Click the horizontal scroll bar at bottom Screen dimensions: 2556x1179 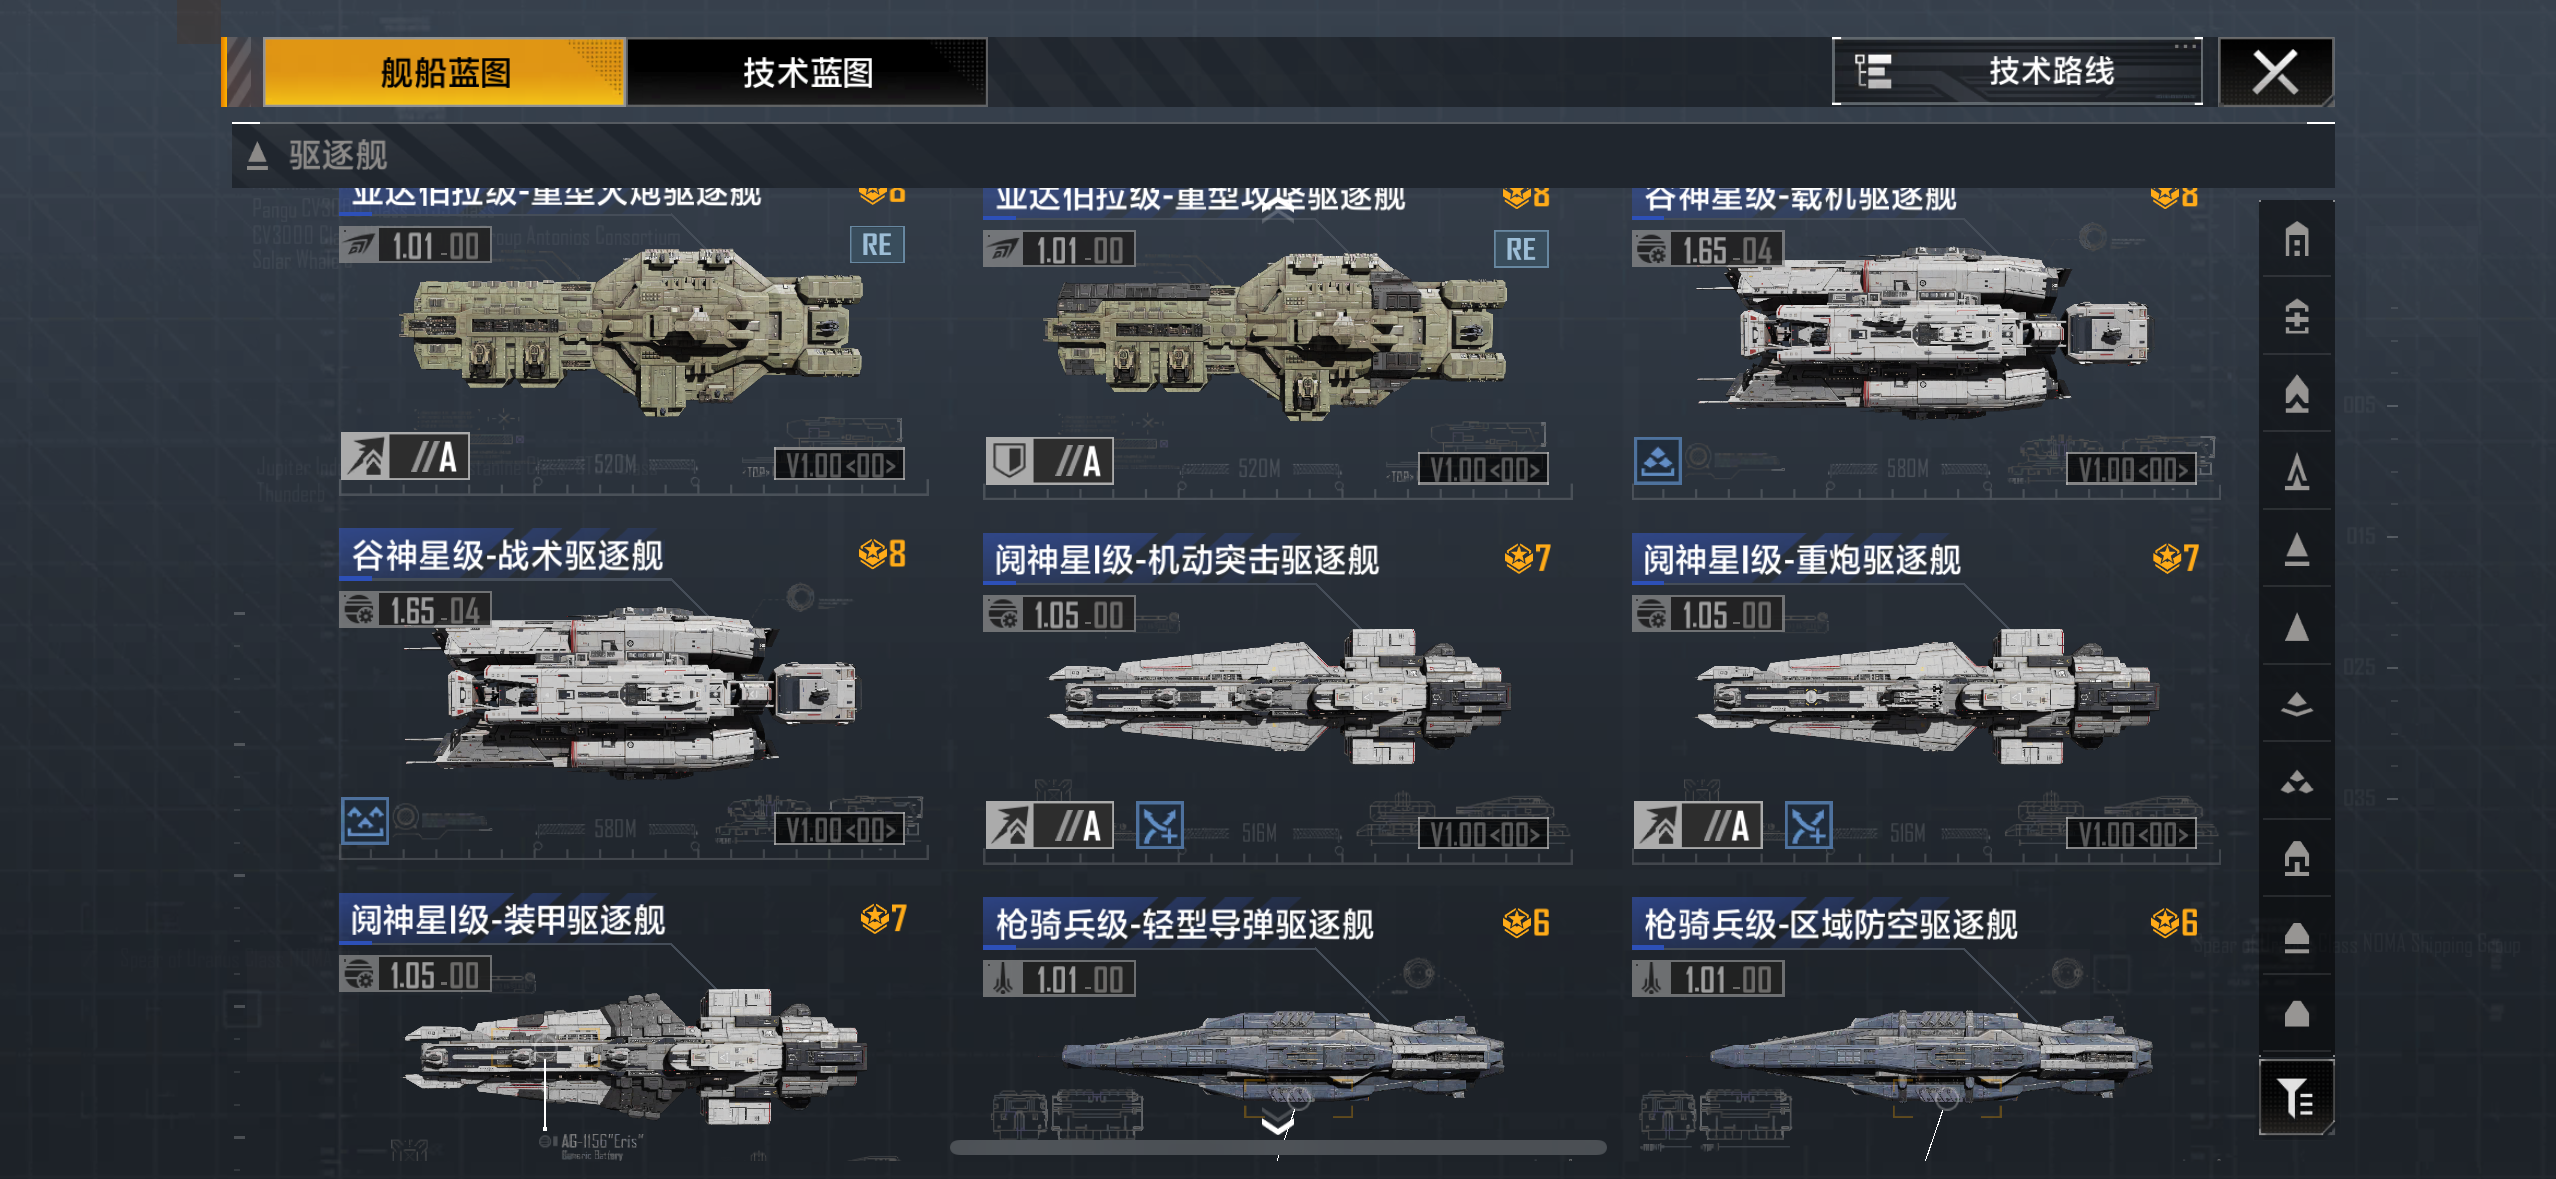coord(1277,1148)
